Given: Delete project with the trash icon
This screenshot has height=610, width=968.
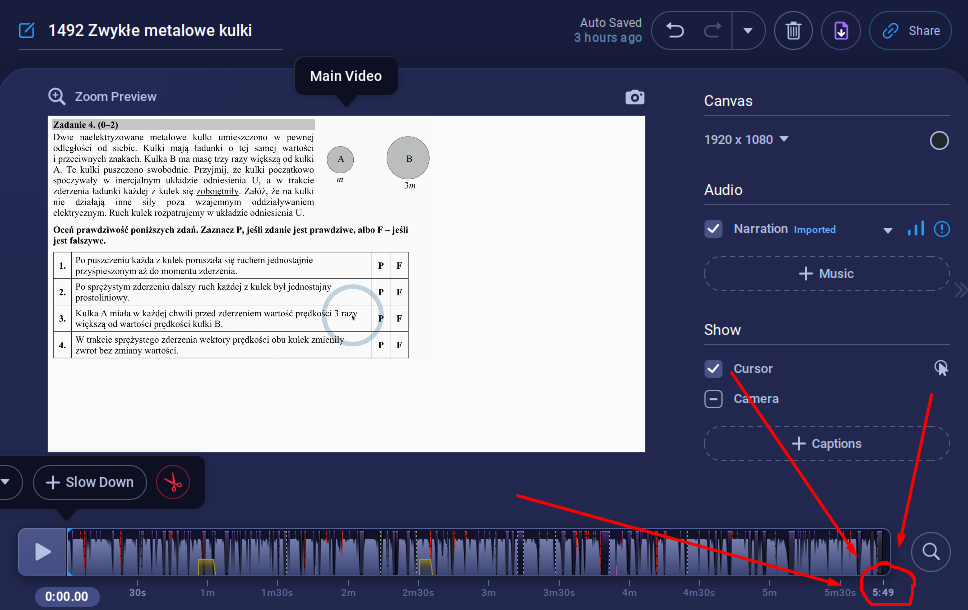Looking at the screenshot, I should pyautogui.click(x=793, y=30).
